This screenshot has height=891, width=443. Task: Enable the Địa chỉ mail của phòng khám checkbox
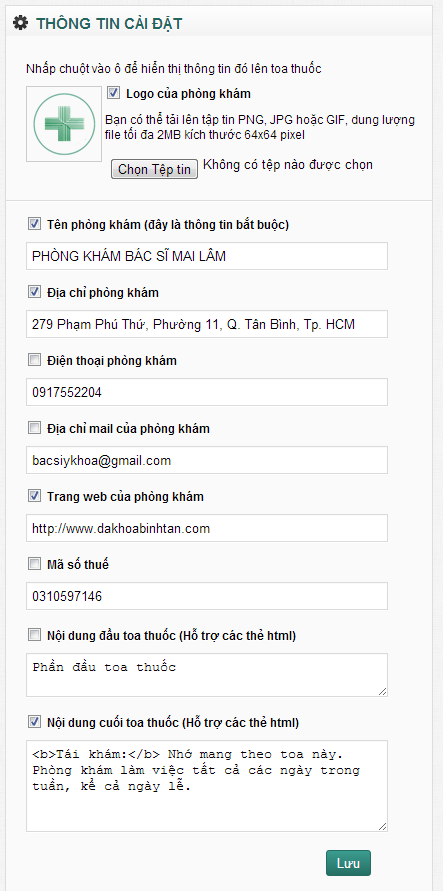click(35, 428)
